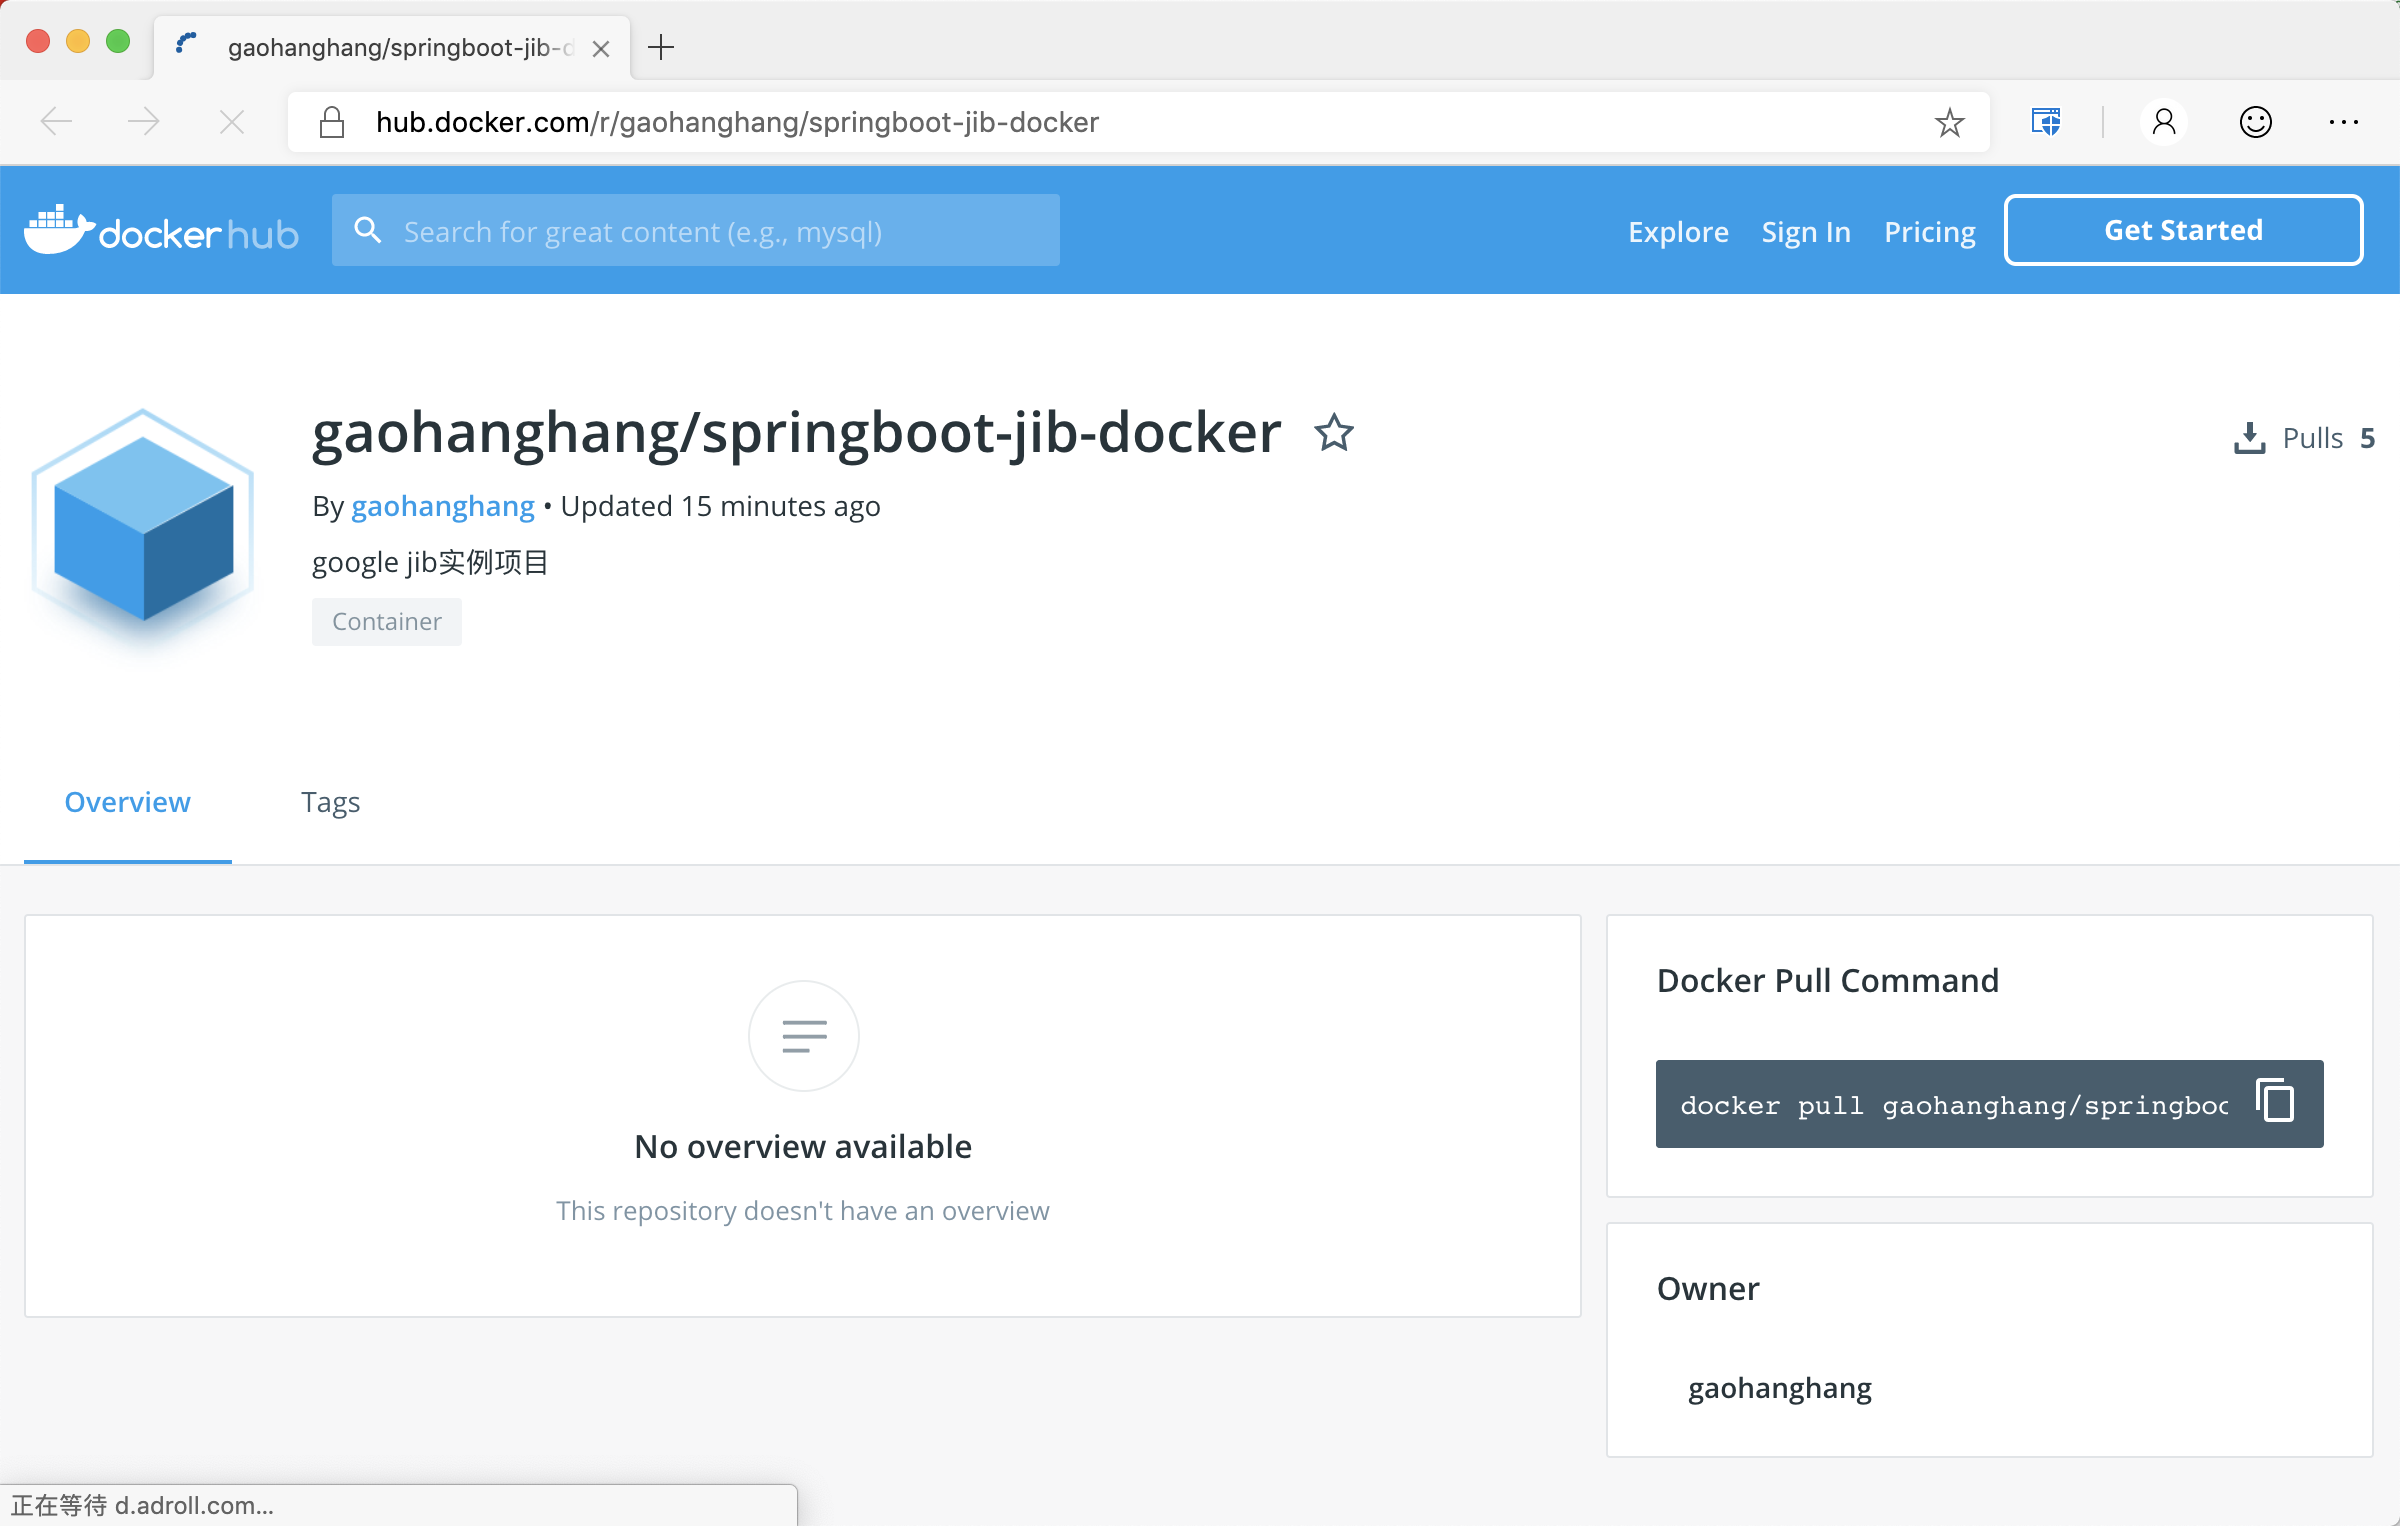Open the Sign In page
The image size is (2400, 1526).
1805,232
